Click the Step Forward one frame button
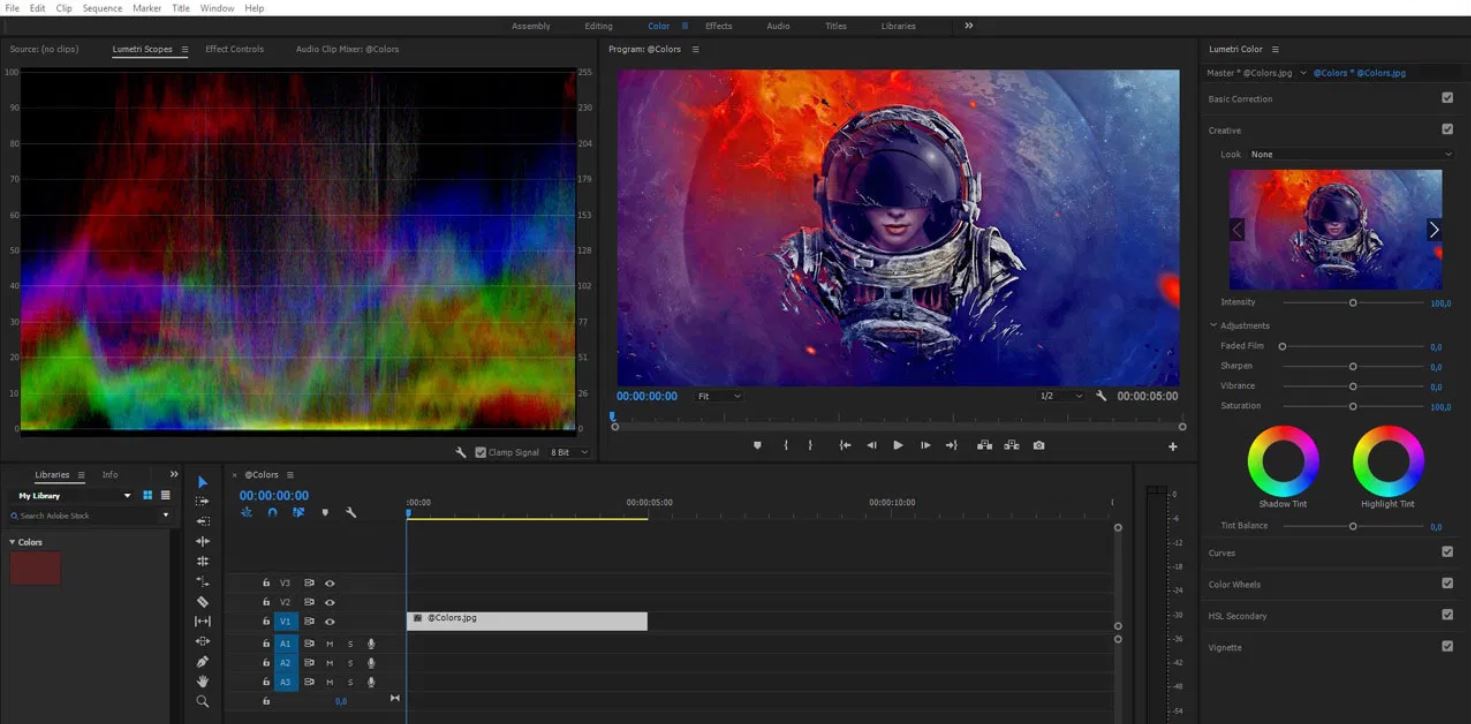Image resolution: width=1471 pixels, height=724 pixels. [x=925, y=445]
